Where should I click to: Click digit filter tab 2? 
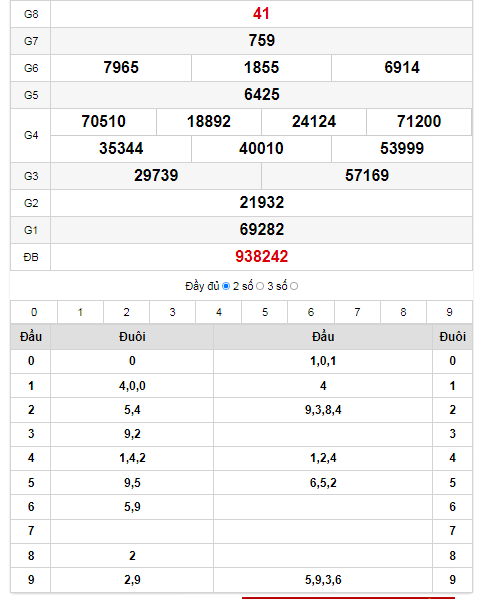click(126, 312)
